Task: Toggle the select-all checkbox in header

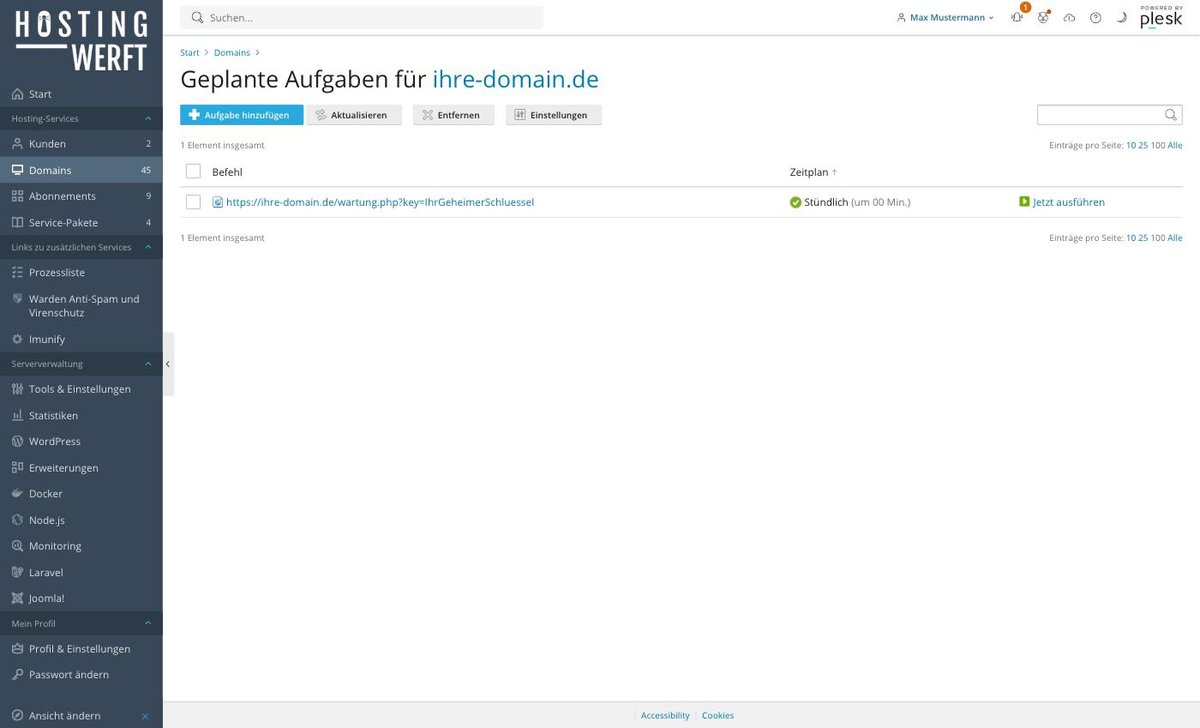Action: (193, 172)
